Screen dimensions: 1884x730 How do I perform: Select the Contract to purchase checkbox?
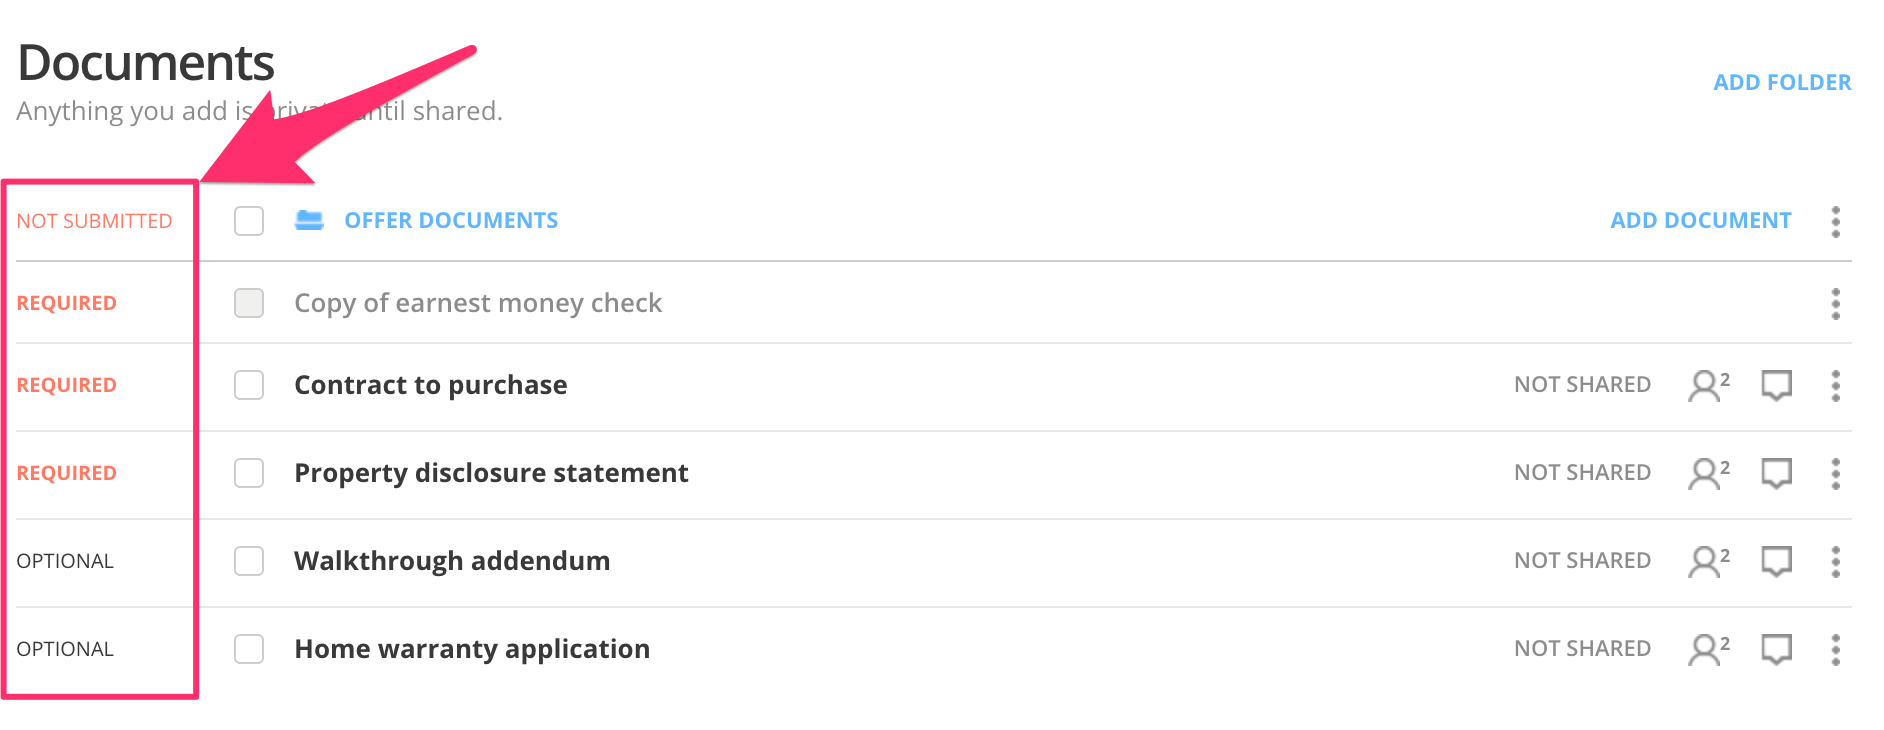click(249, 384)
